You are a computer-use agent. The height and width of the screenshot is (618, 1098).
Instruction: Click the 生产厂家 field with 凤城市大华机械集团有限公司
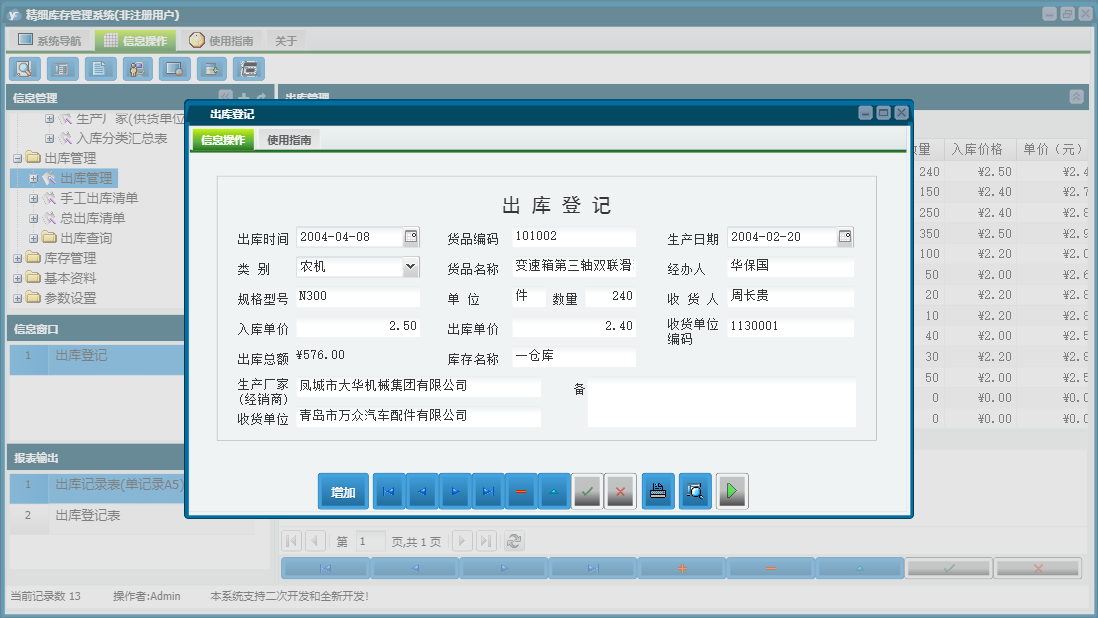pyautogui.click(x=419, y=386)
